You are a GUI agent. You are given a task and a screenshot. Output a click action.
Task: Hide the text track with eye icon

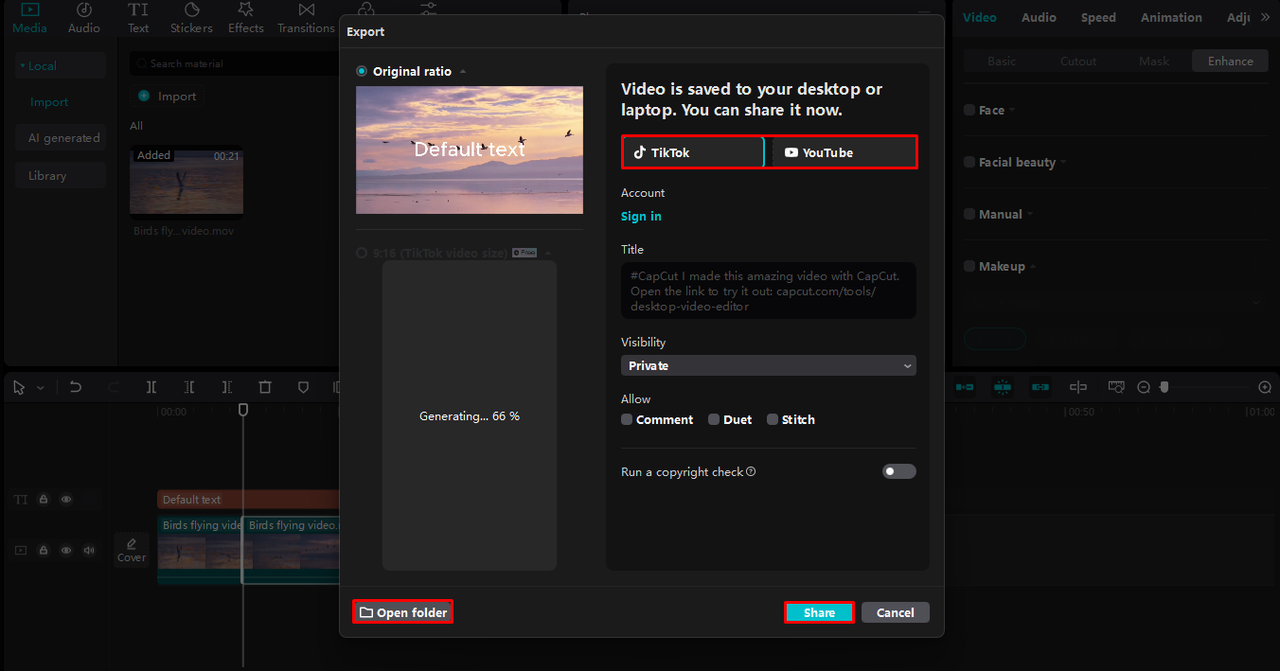(66, 499)
